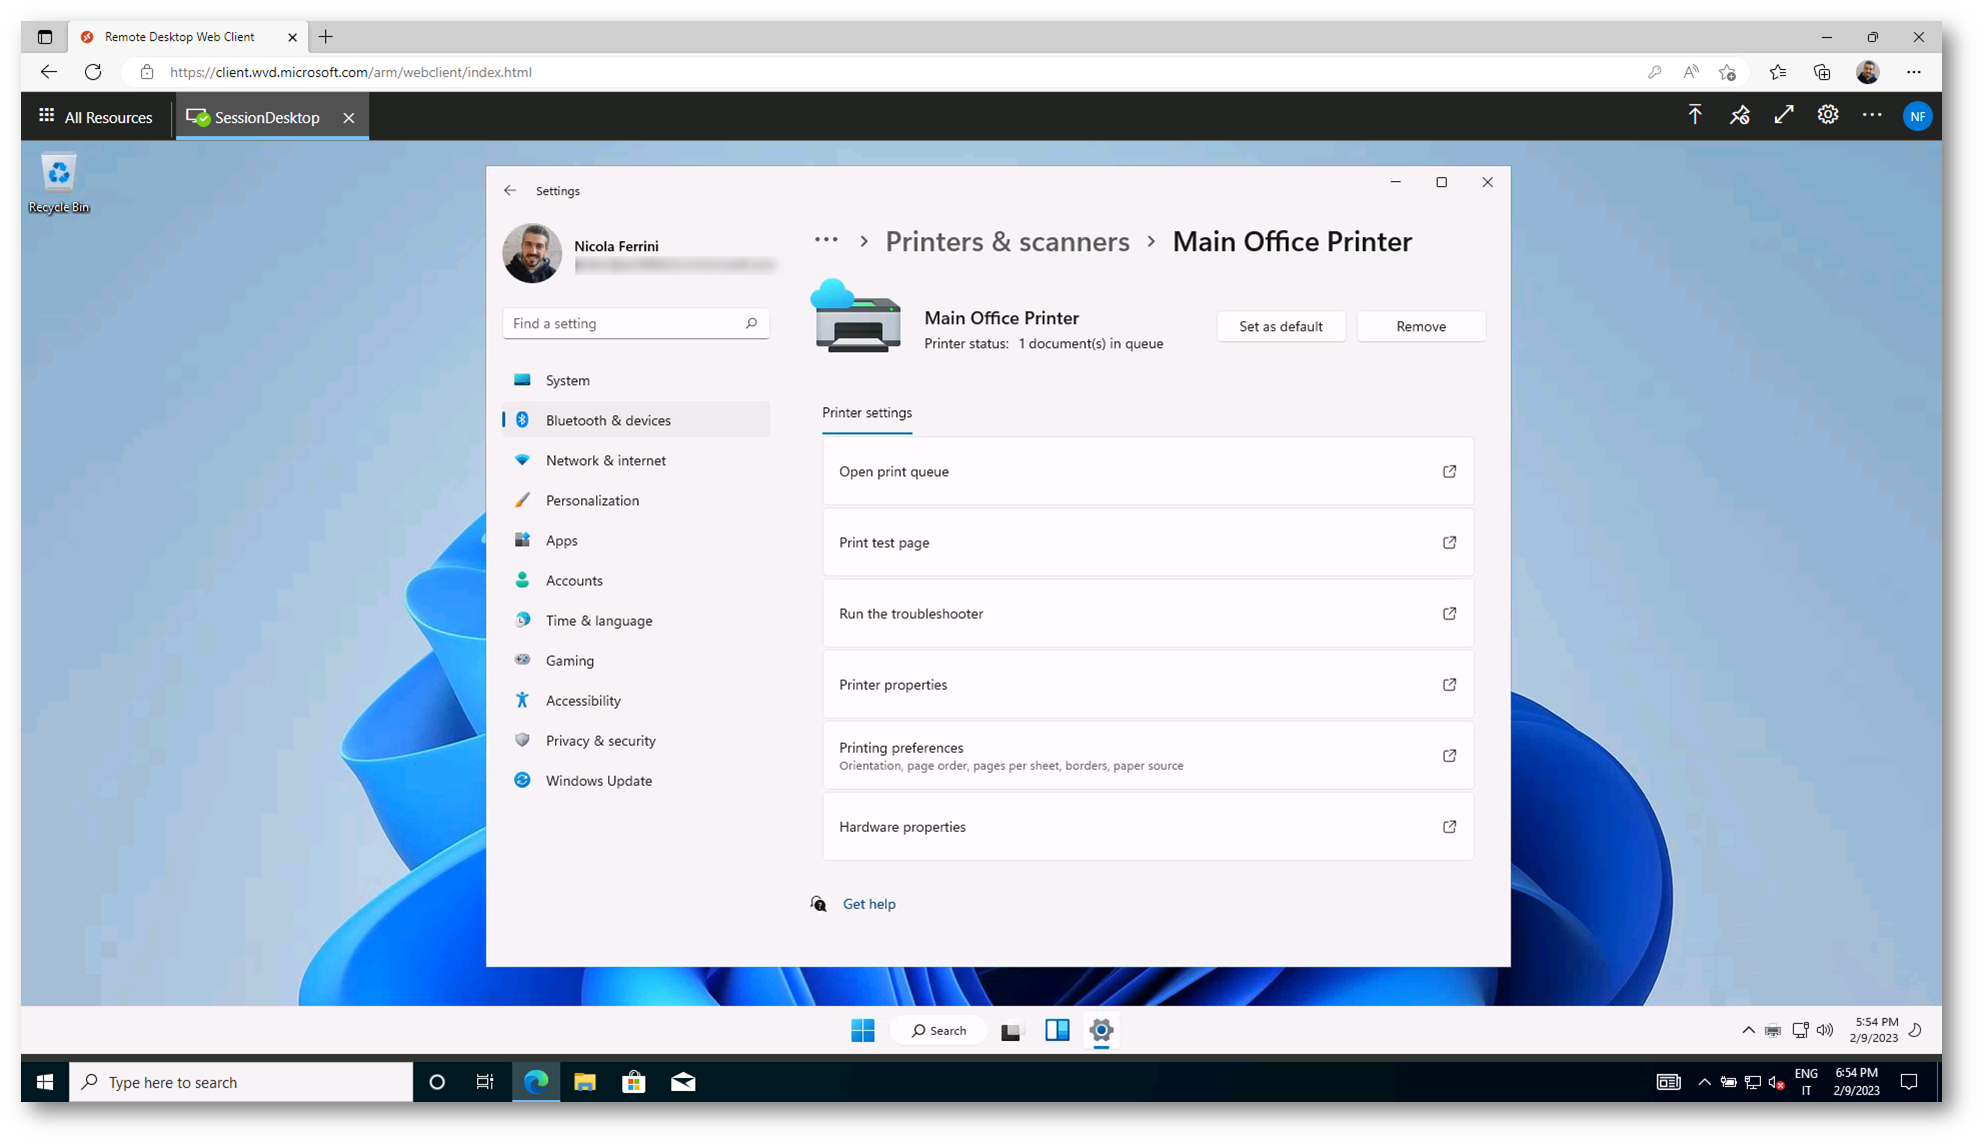Click the Get help chat icon
Image resolution: width=1984 pixels, height=1144 pixels.
pyautogui.click(x=818, y=903)
